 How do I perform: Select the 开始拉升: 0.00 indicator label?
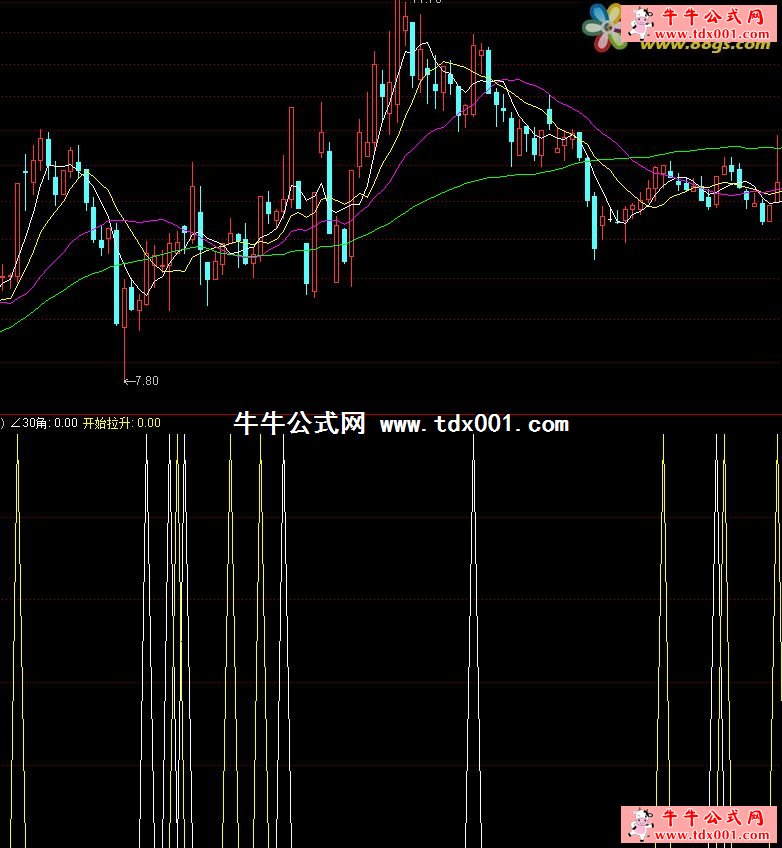pos(122,423)
